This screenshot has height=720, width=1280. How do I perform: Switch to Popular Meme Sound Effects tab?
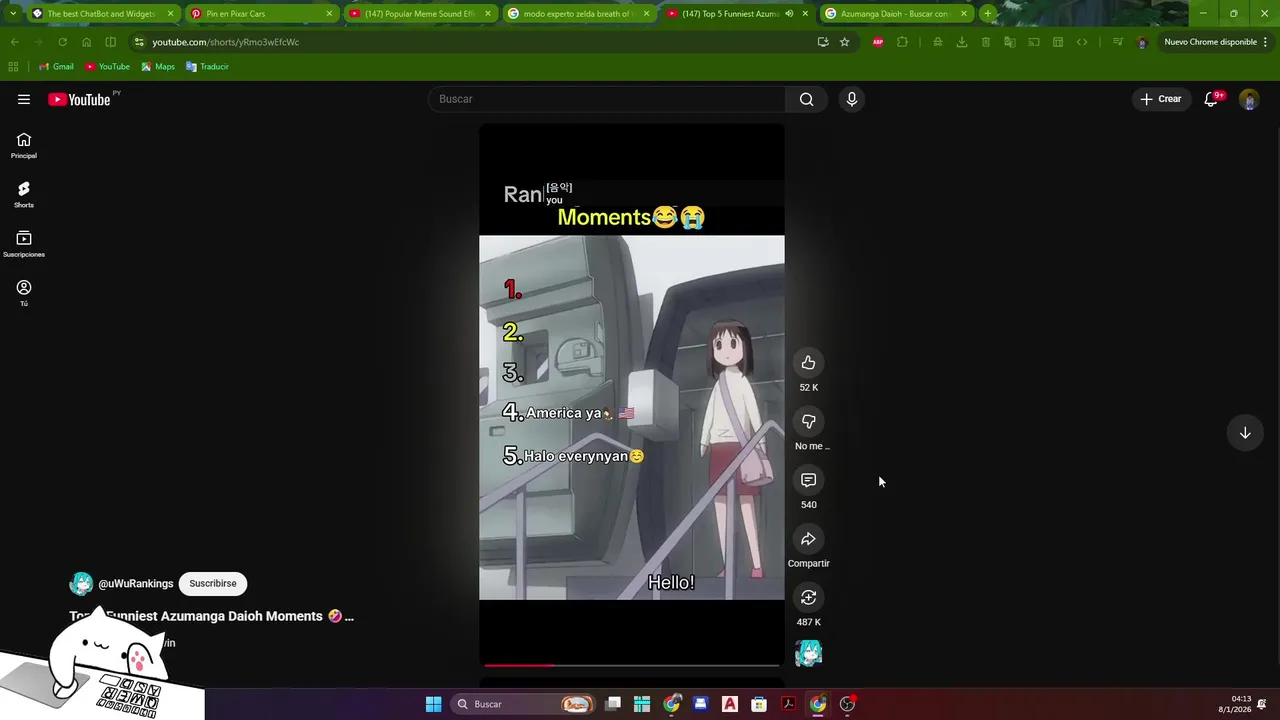point(419,14)
